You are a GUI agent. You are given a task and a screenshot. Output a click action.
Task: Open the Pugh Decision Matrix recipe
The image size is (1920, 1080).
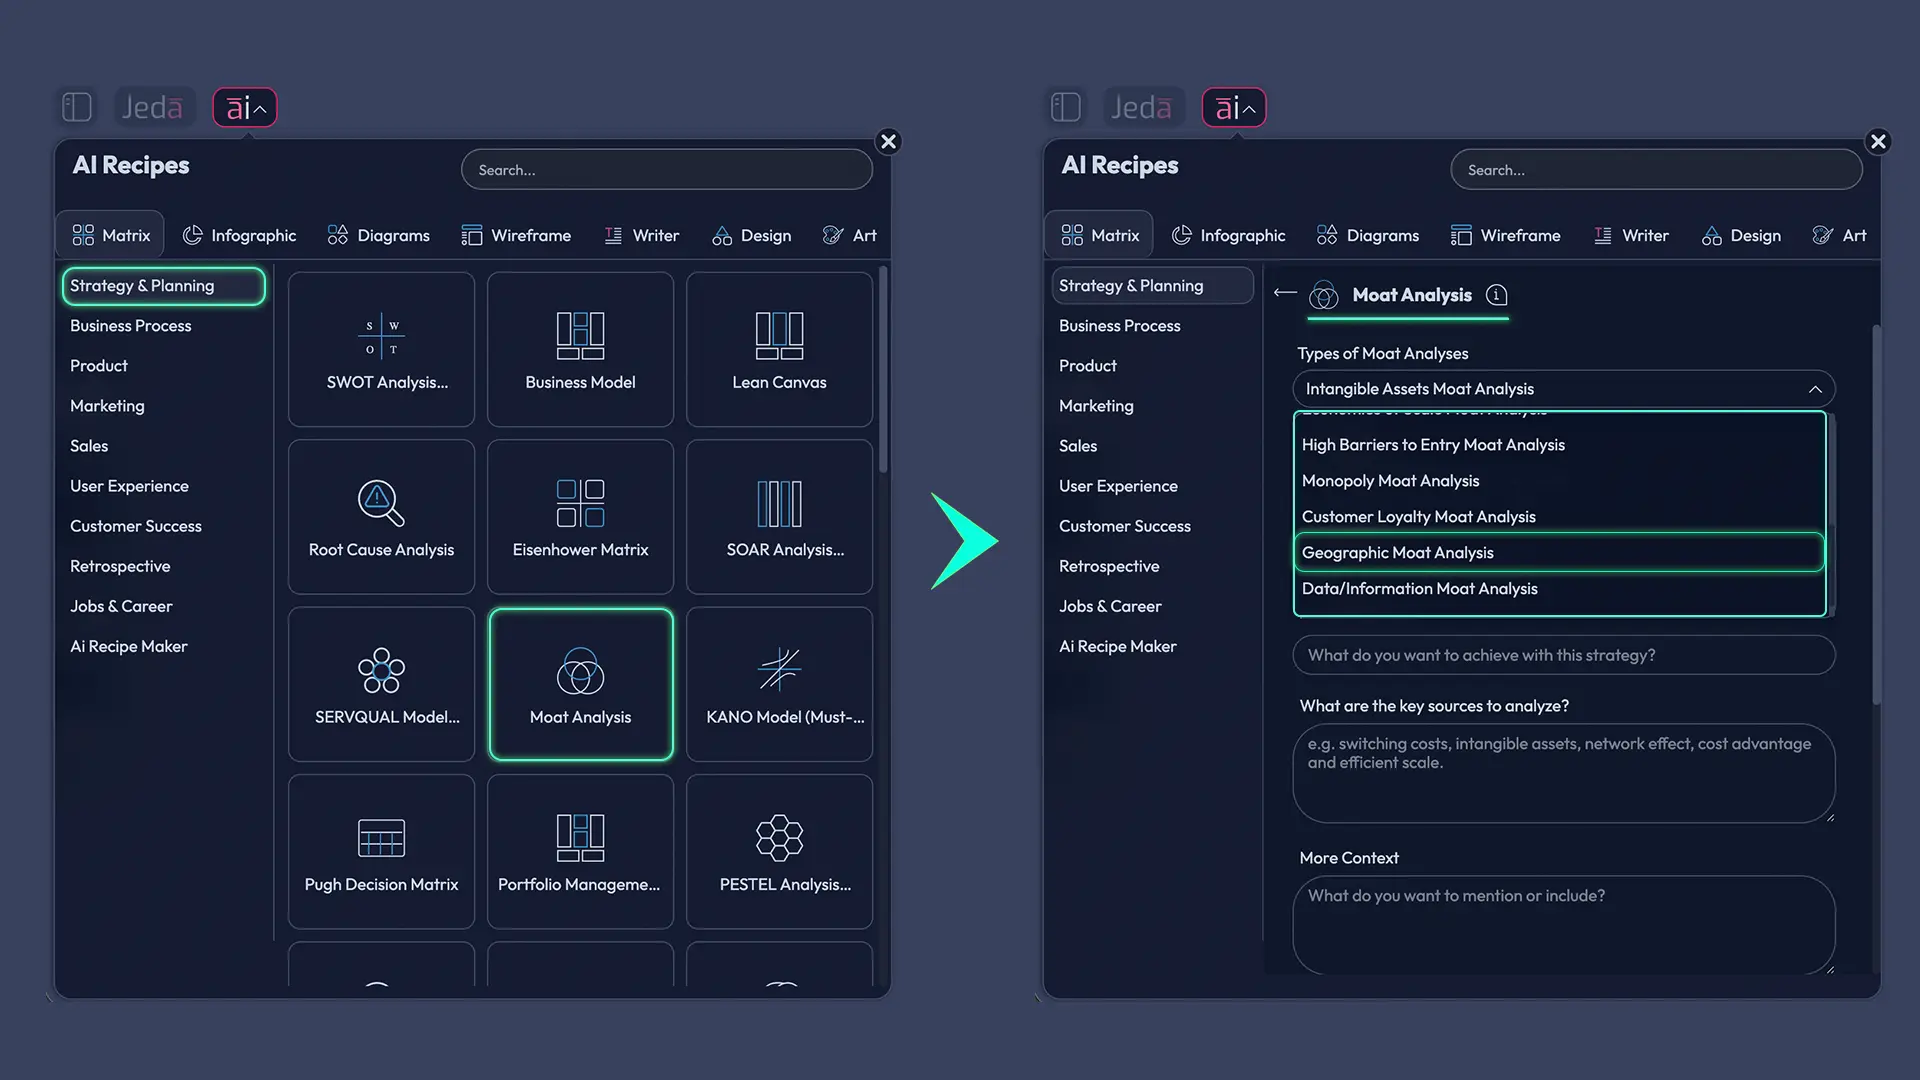pos(381,850)
